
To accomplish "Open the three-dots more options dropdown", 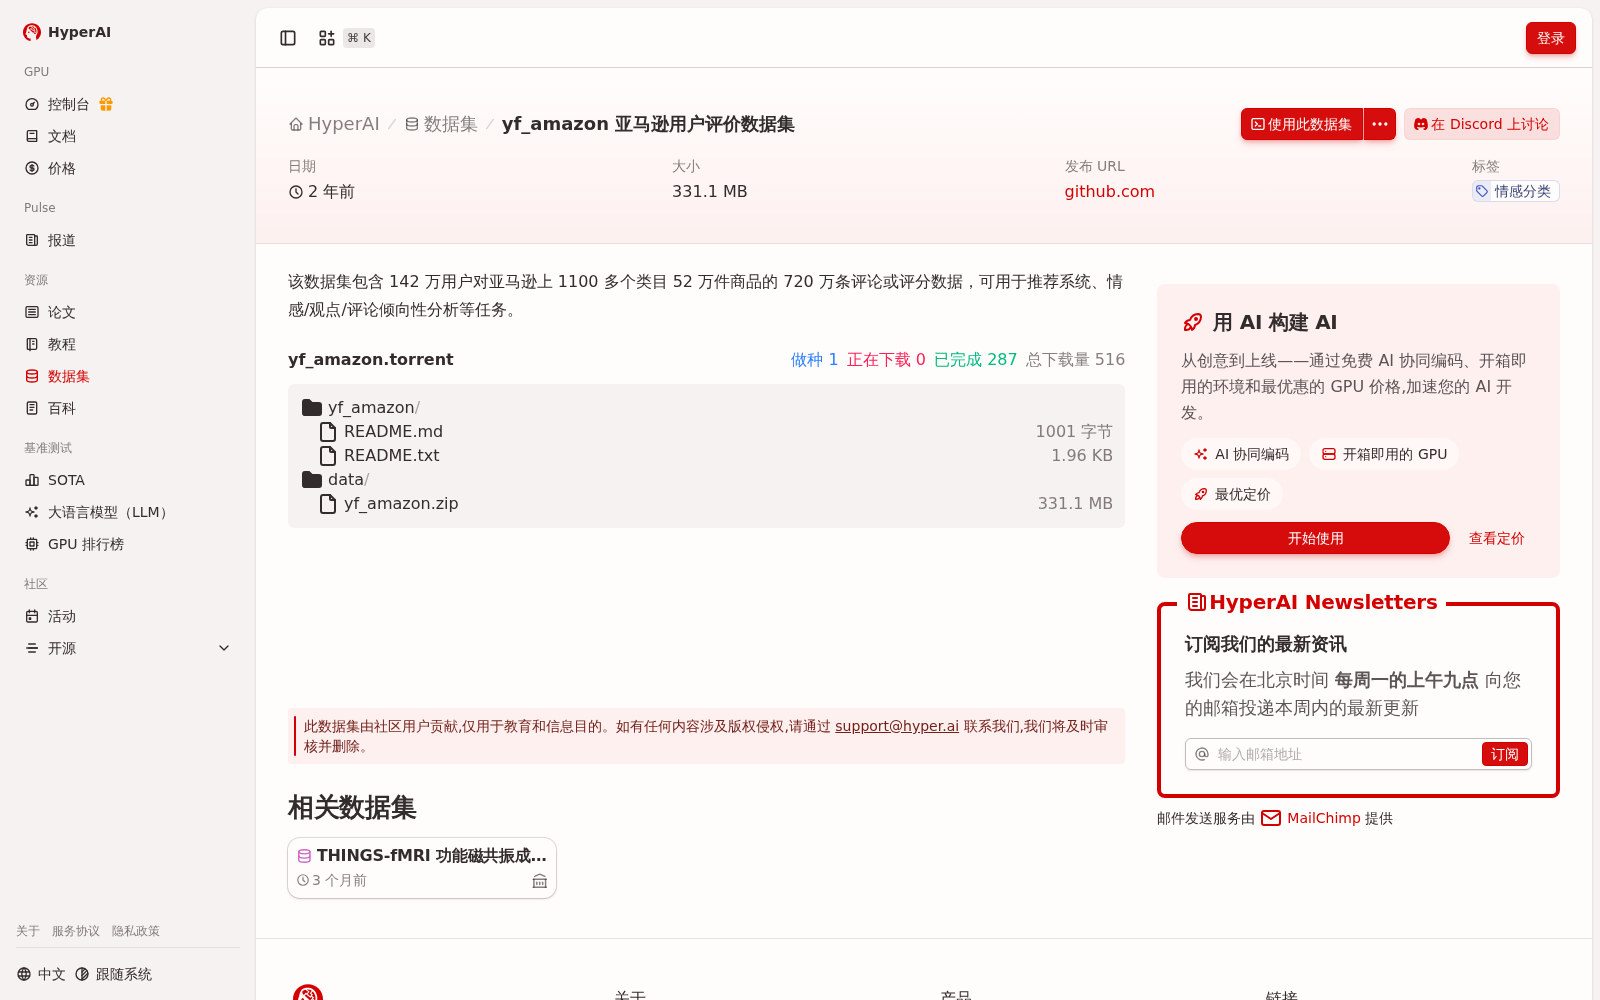I will coord(1380,124).
